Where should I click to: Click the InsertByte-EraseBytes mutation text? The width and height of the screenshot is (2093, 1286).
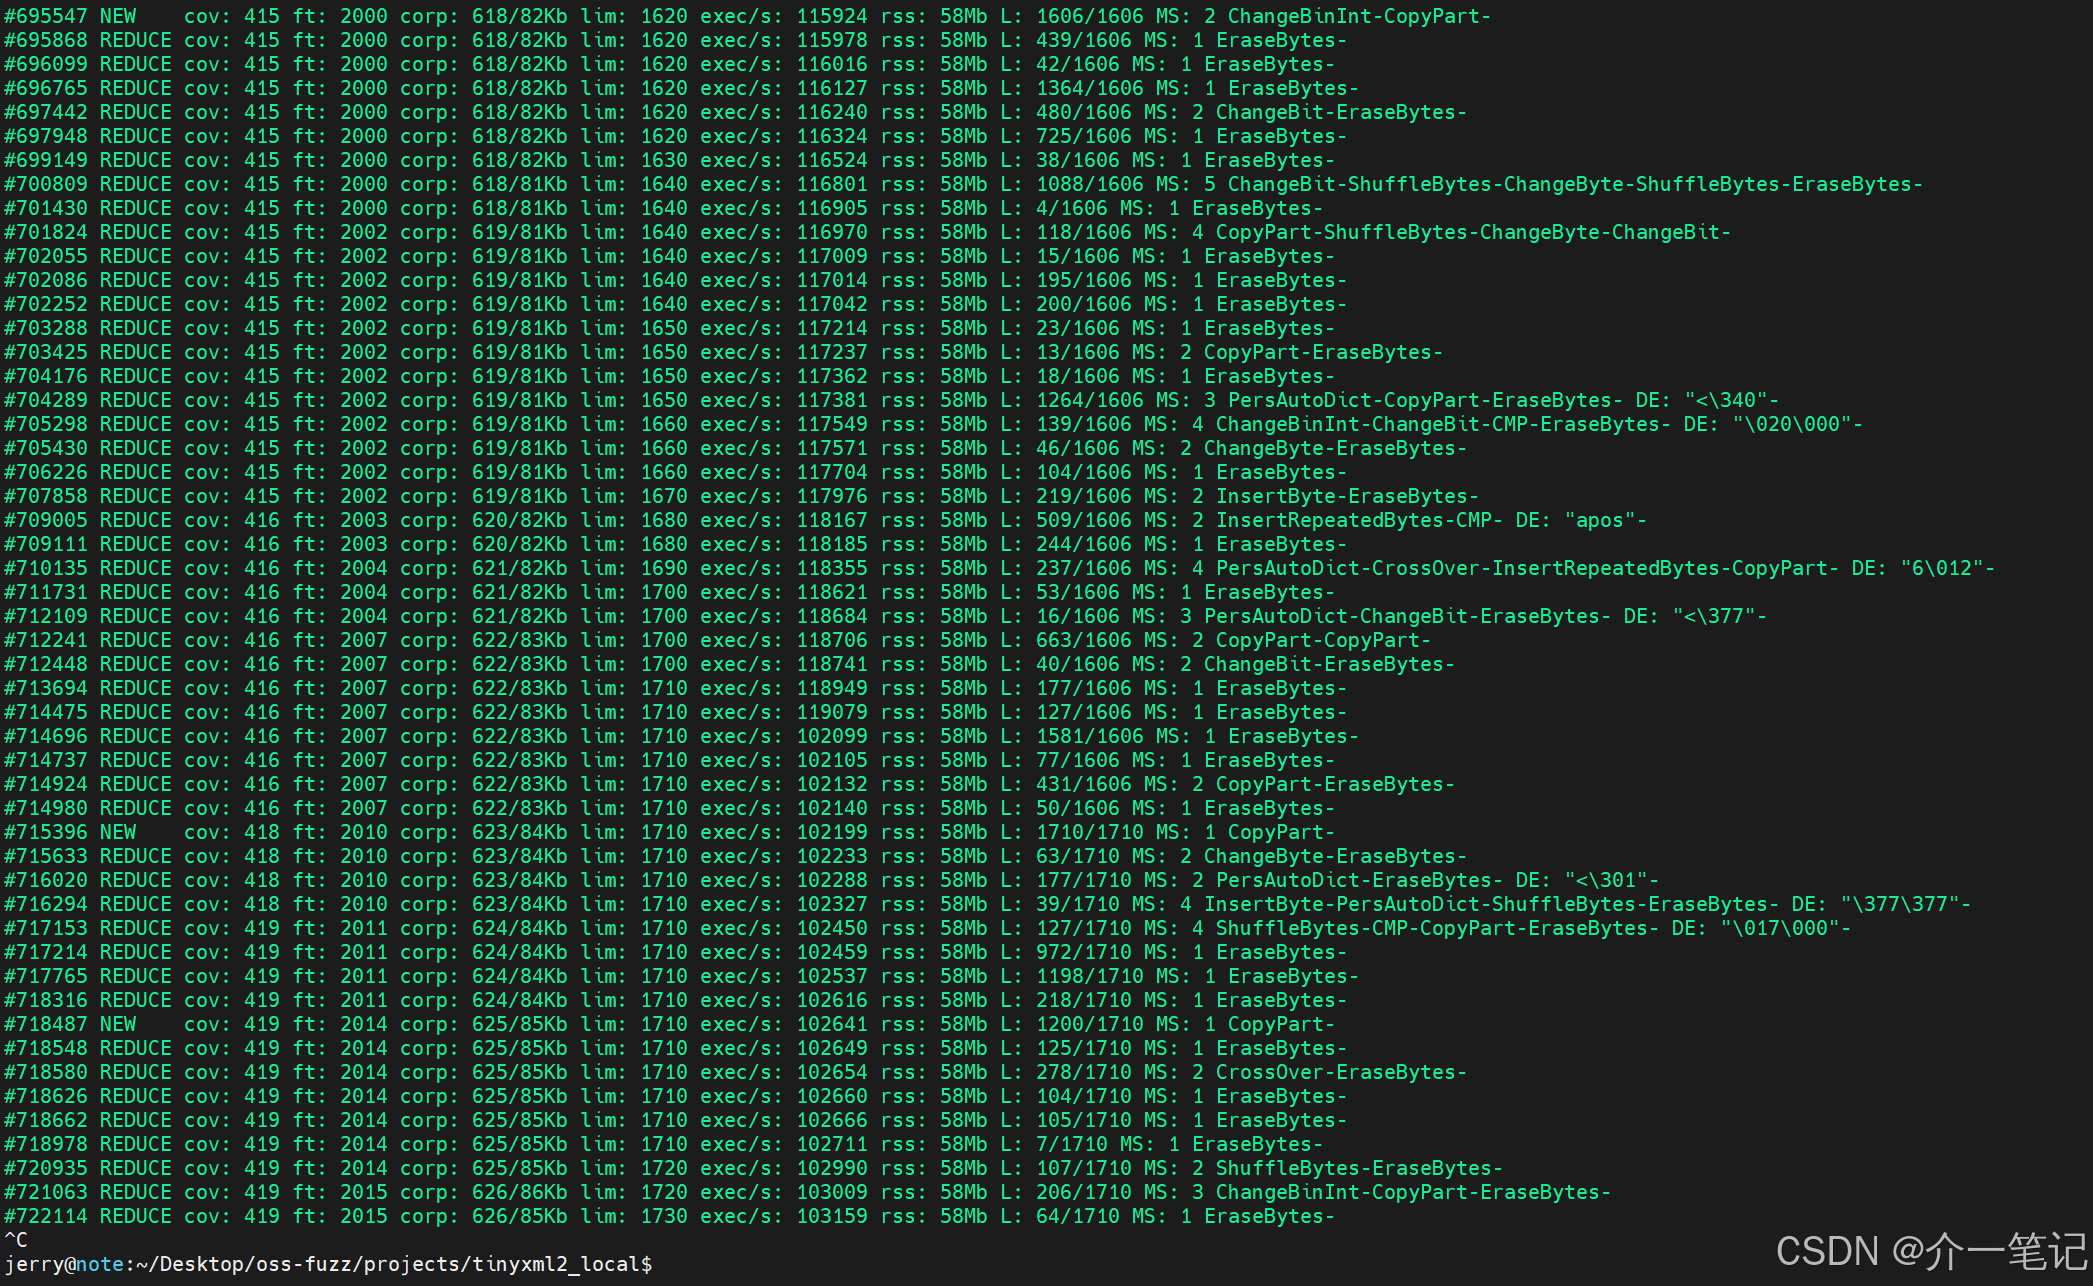coord(1346,496)
